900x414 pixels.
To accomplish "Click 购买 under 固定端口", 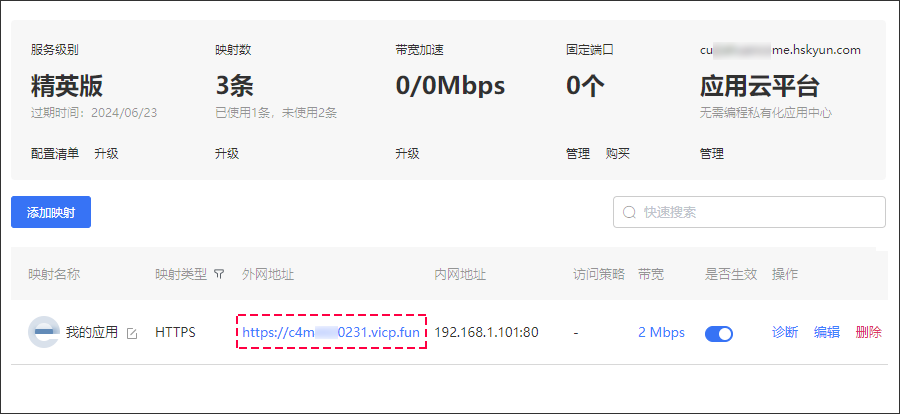I will 618,153.
